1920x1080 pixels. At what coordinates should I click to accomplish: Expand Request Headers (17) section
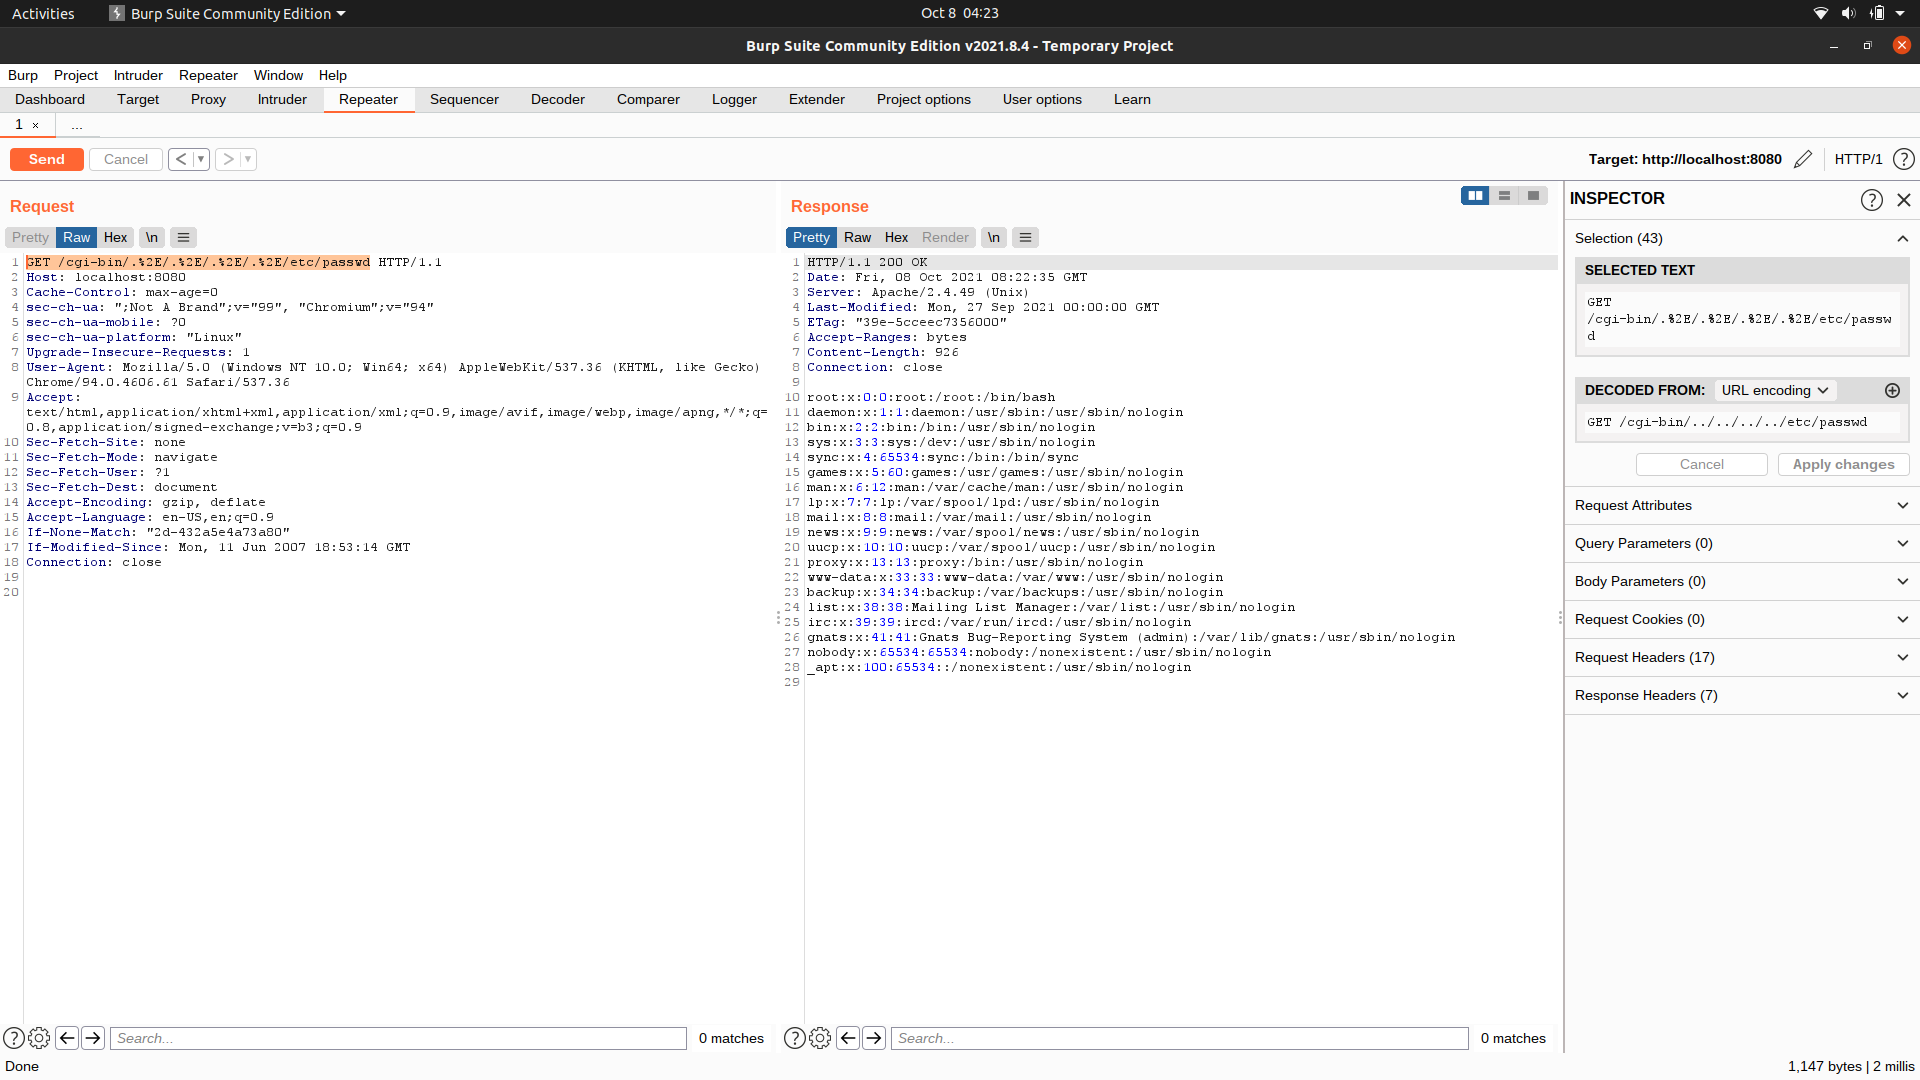(1742, 657)
